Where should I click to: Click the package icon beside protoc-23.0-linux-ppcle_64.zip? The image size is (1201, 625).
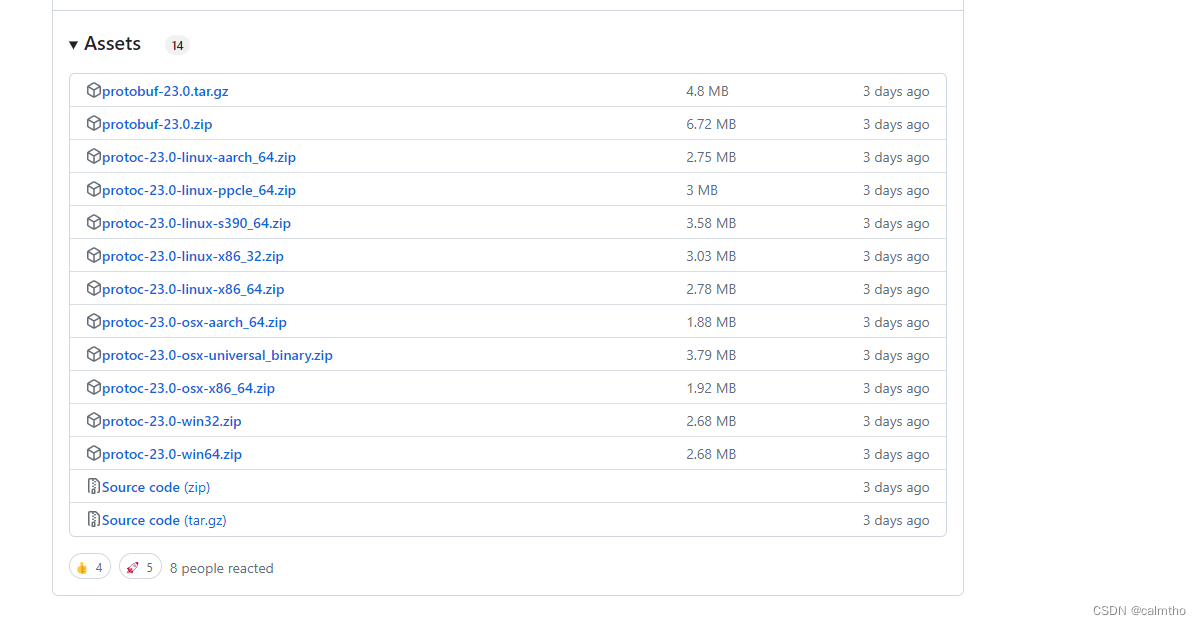click(94, 189)
